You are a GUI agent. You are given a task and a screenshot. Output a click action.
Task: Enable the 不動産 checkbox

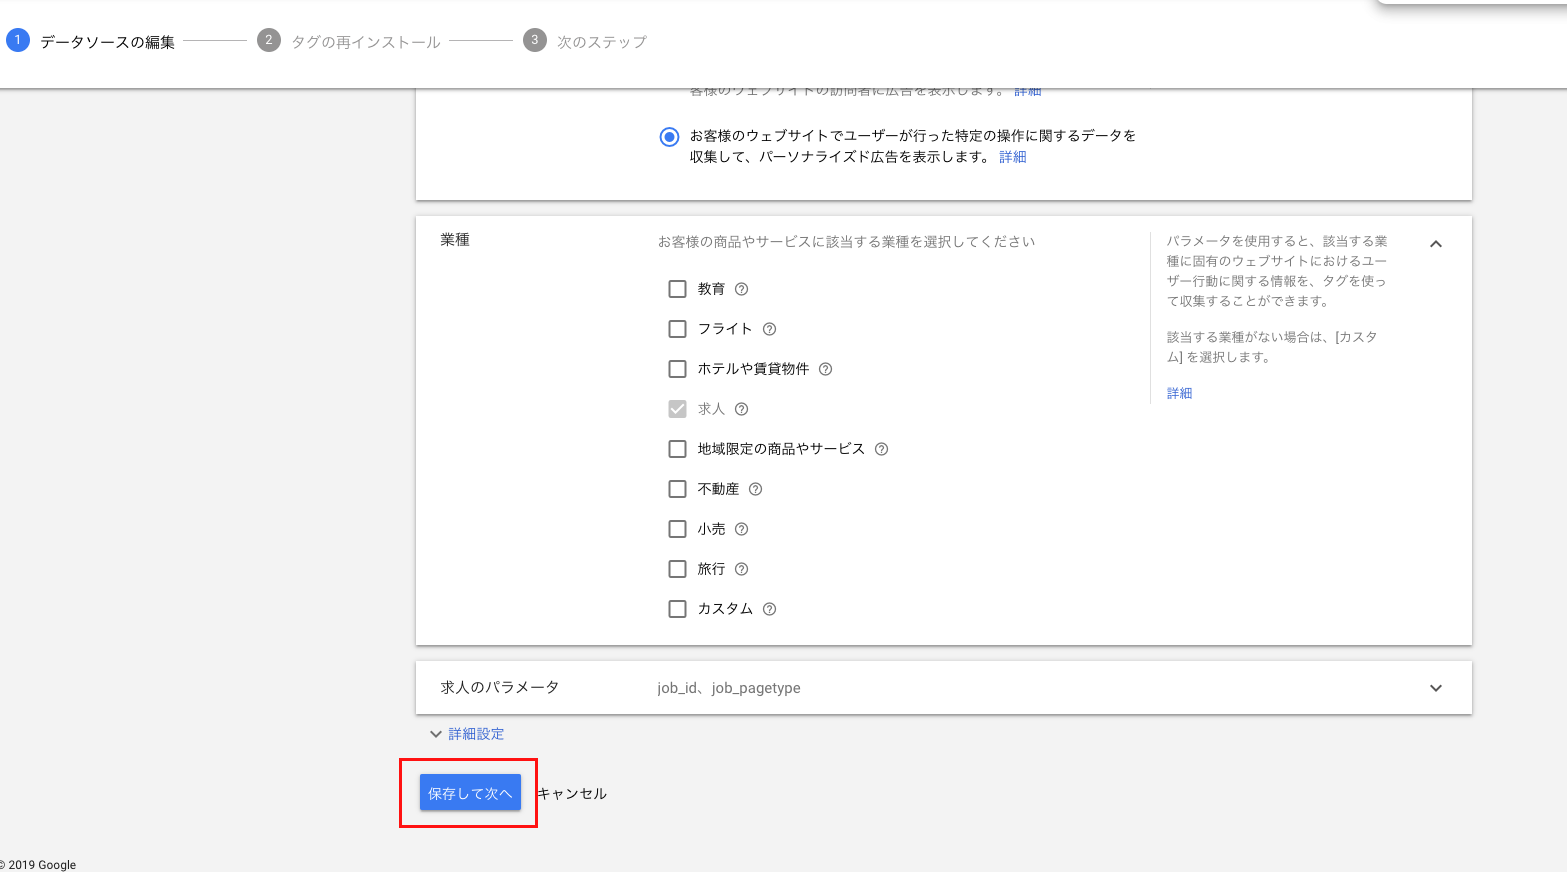(x=677, y=489)
